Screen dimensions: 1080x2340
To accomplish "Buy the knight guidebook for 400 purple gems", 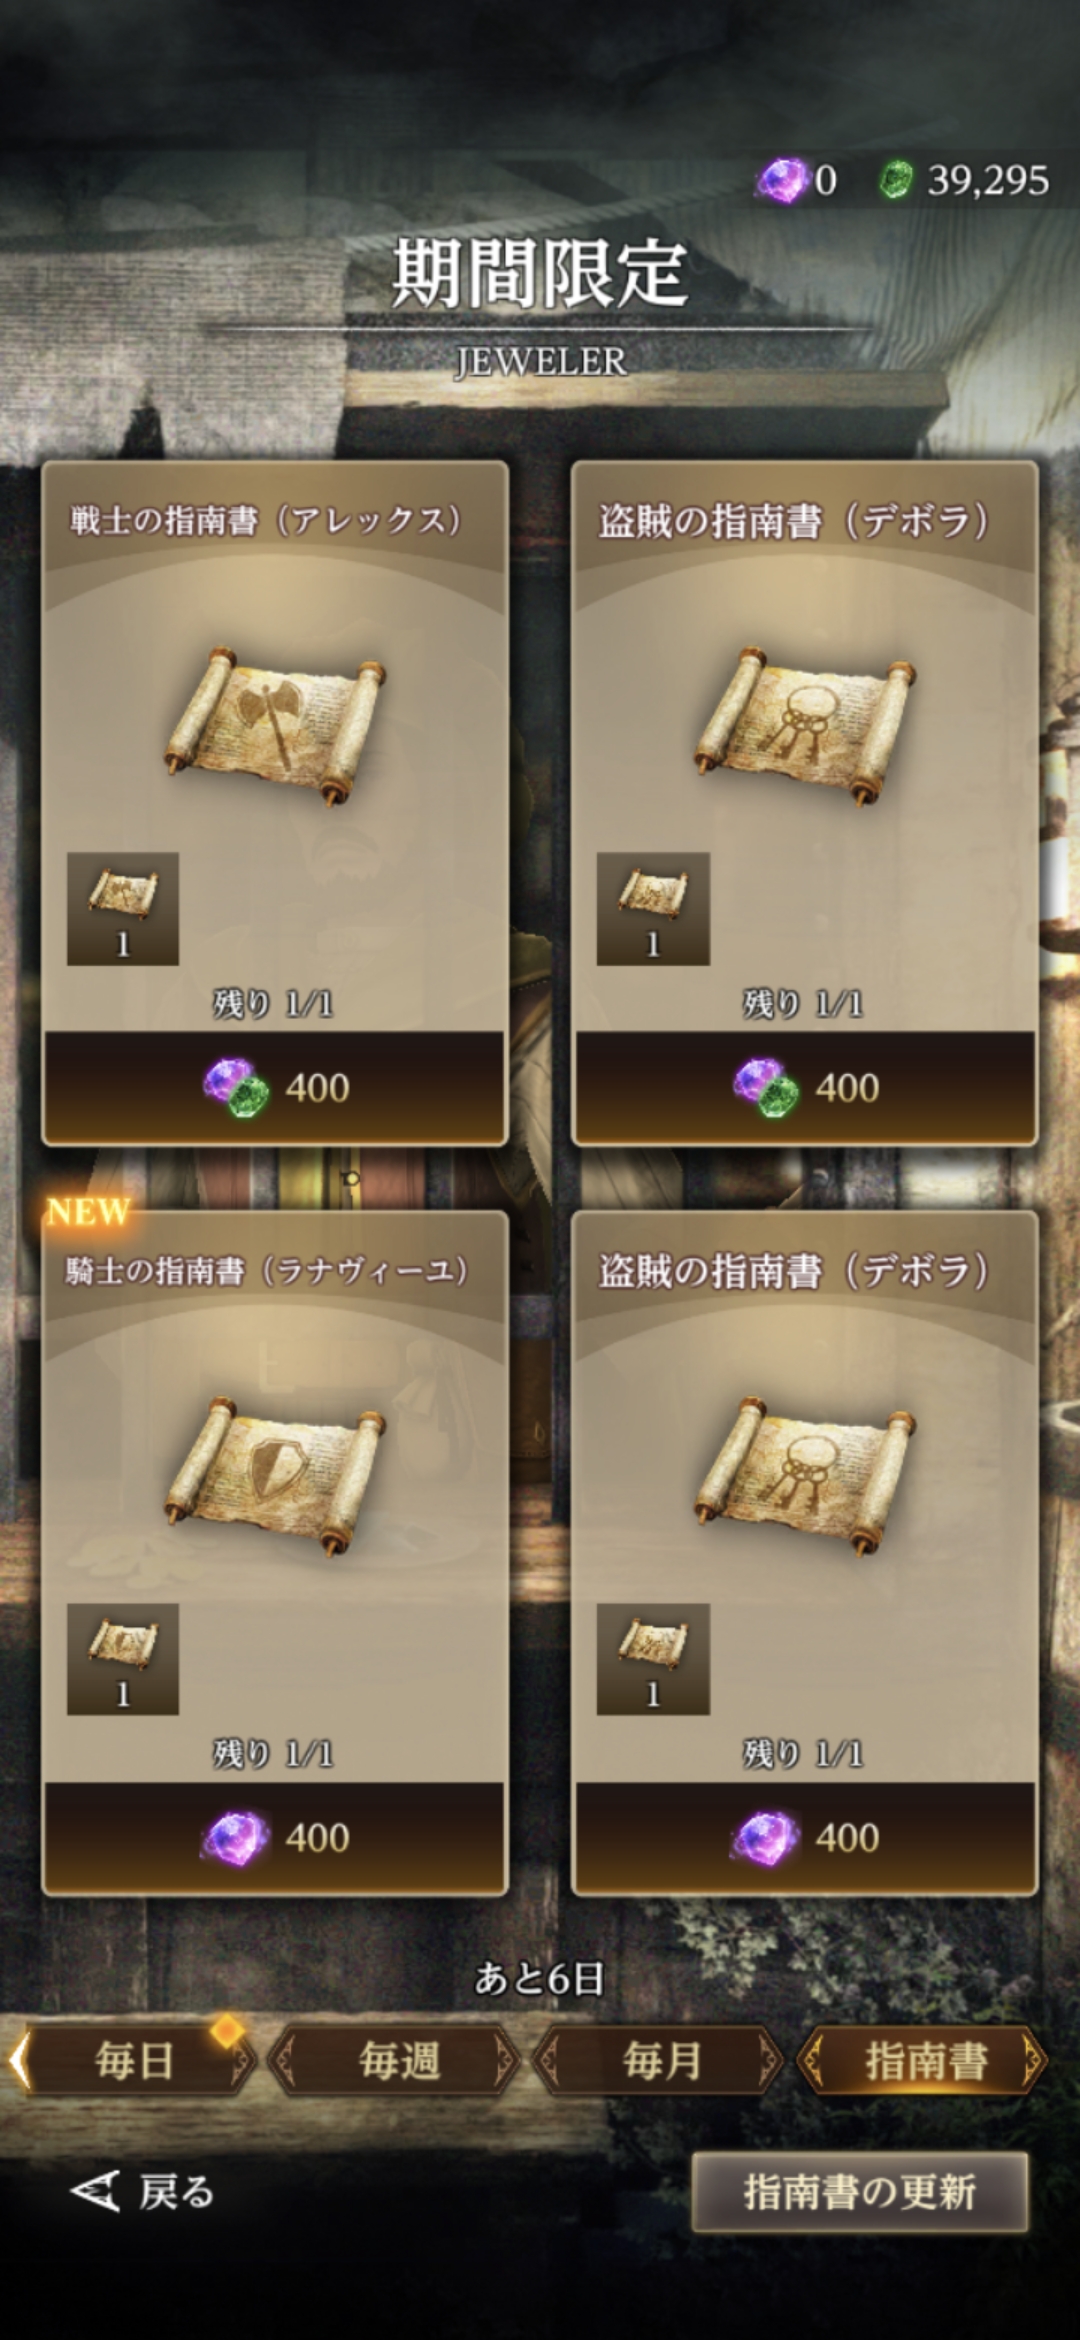I will tap(275, 1837).
